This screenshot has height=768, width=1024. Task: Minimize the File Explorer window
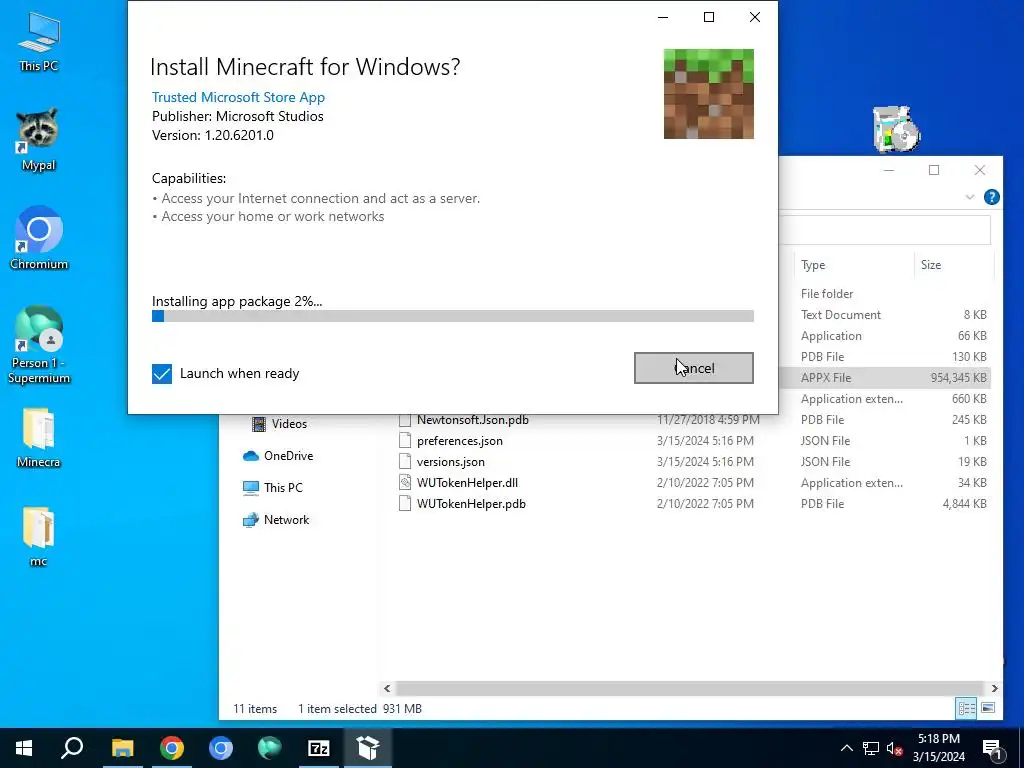889,170
